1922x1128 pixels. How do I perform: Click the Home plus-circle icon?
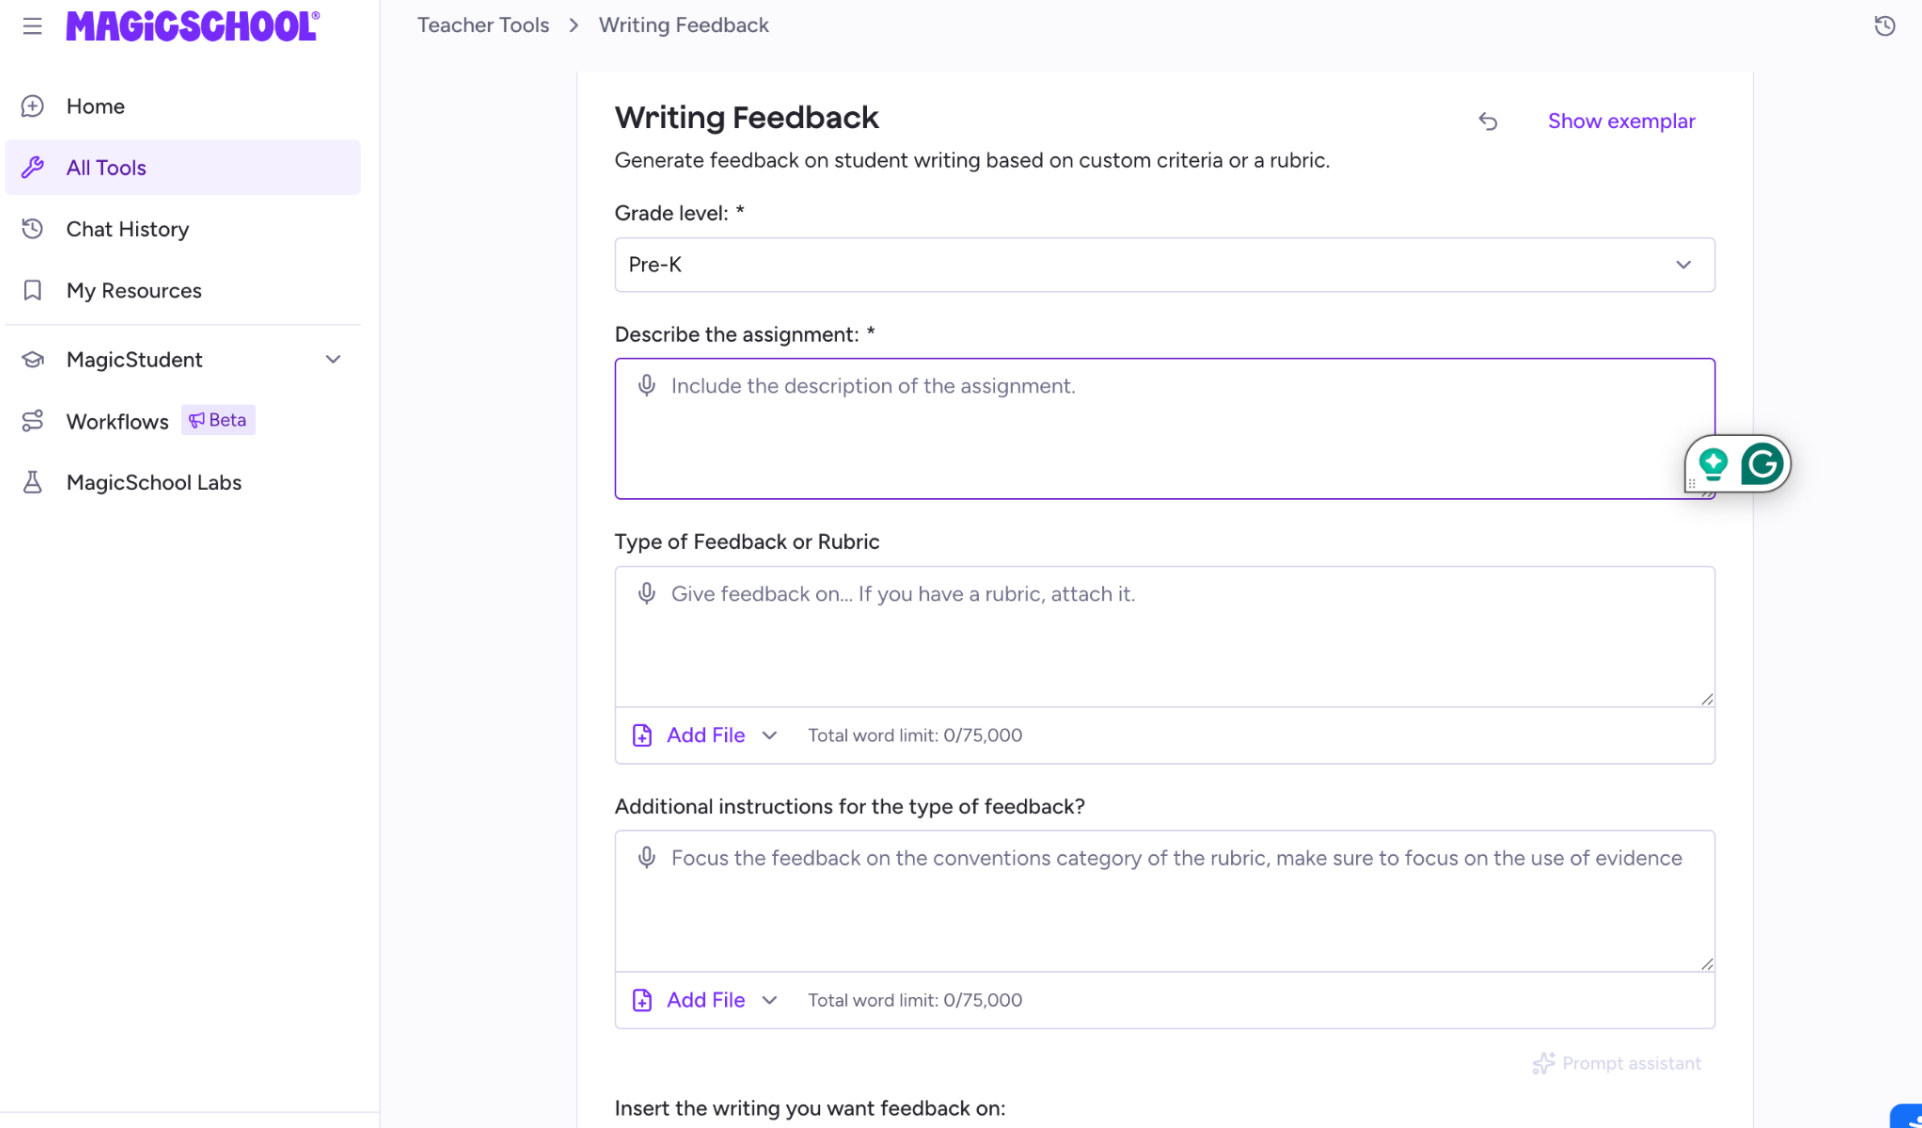click(33, 106)
